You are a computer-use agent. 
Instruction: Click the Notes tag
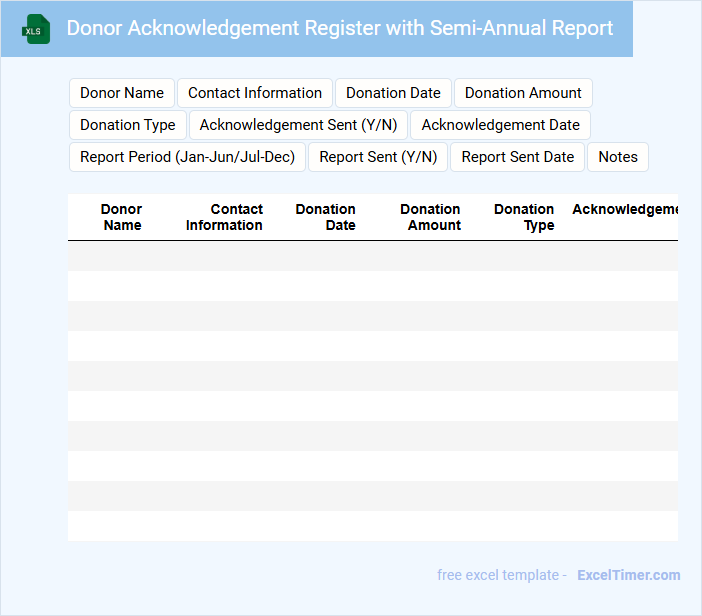tap(618, 157)
